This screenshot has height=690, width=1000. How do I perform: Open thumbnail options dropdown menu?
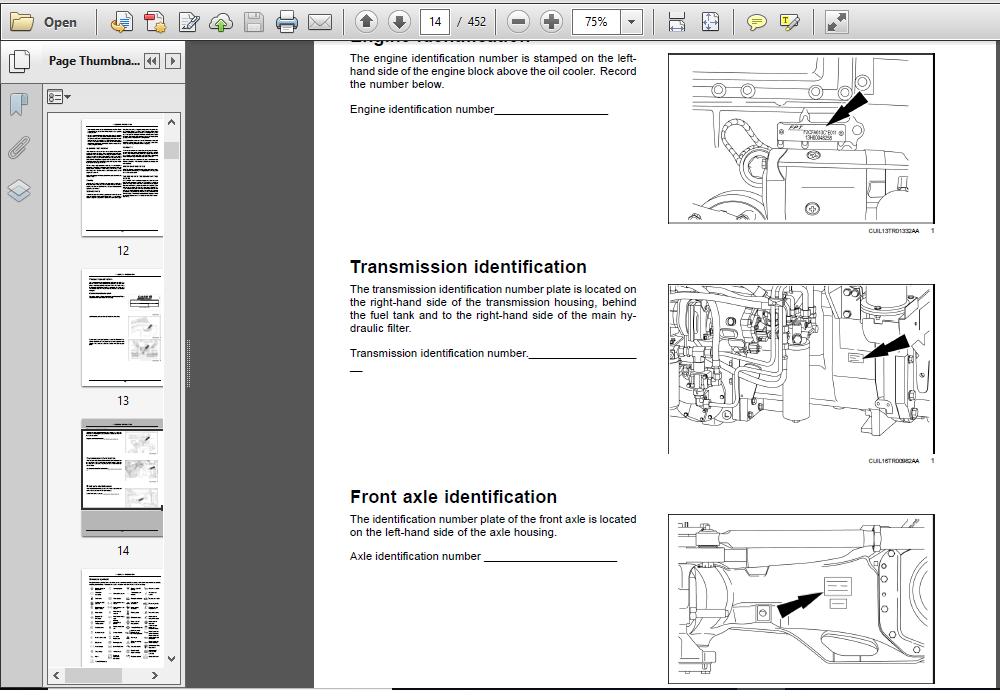[58, 98]
